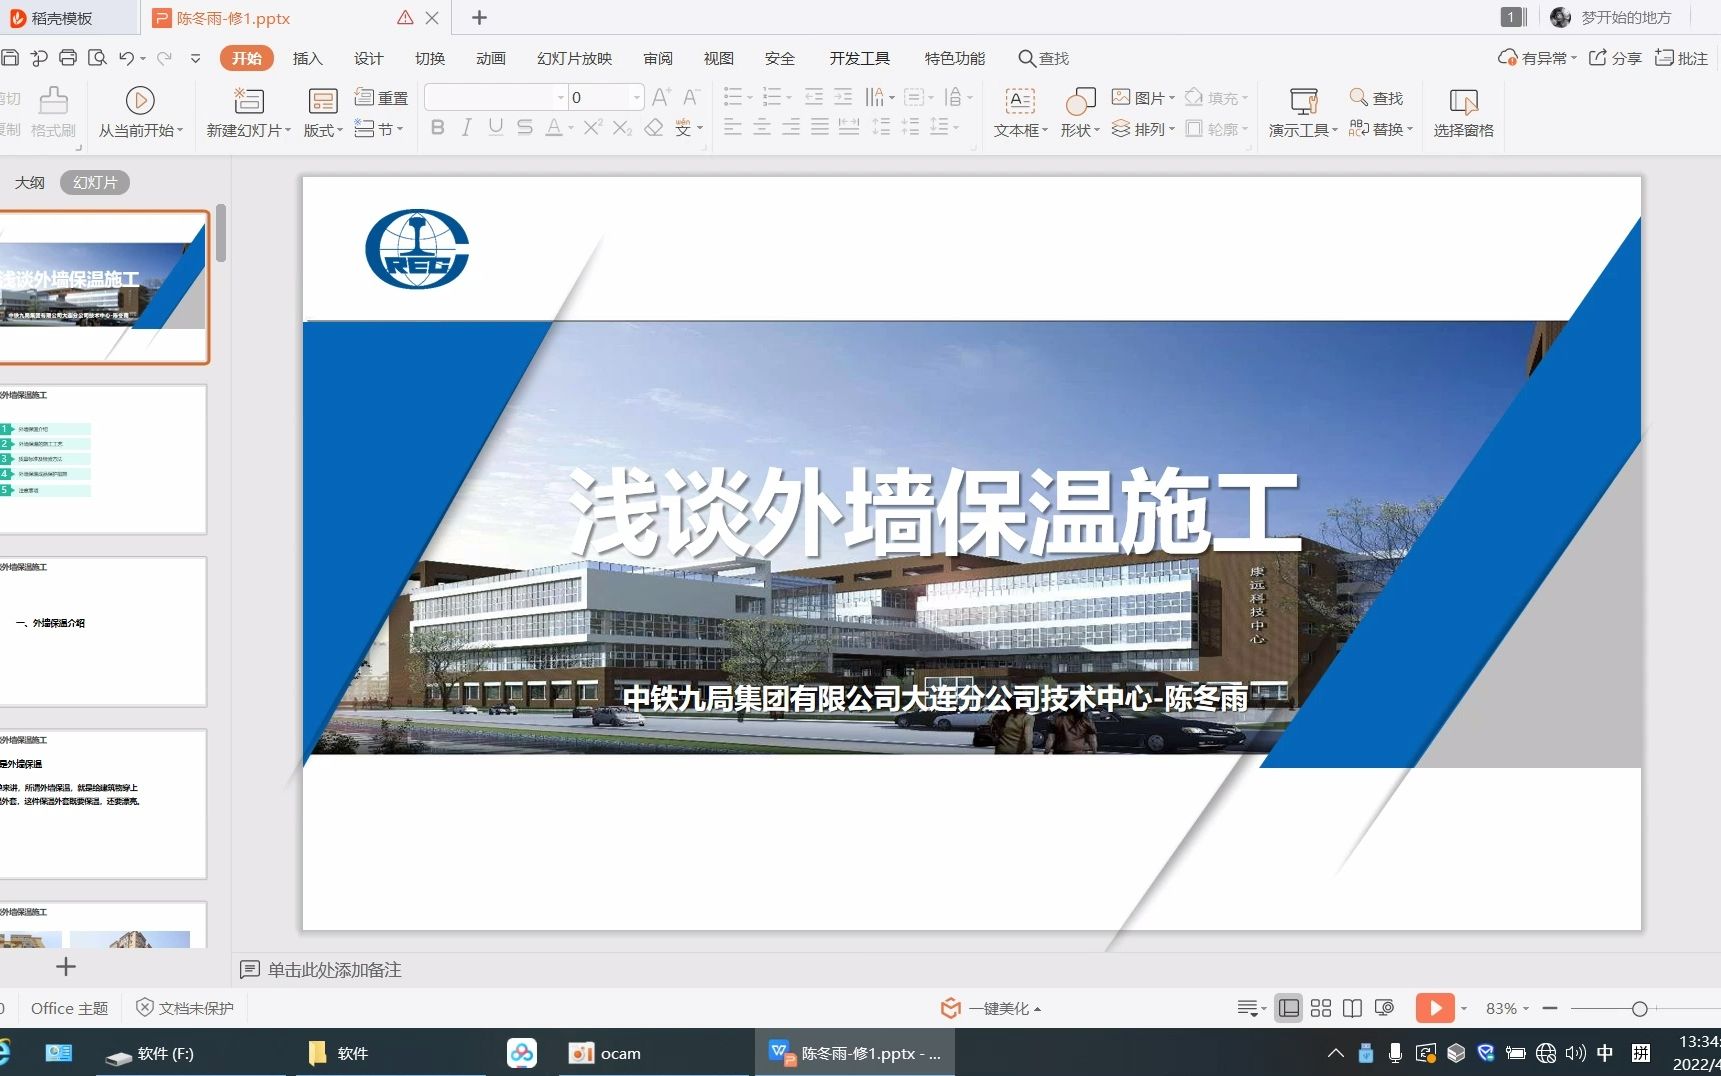Align text left
The image size is (1721, 1076).
click(733, 127)
